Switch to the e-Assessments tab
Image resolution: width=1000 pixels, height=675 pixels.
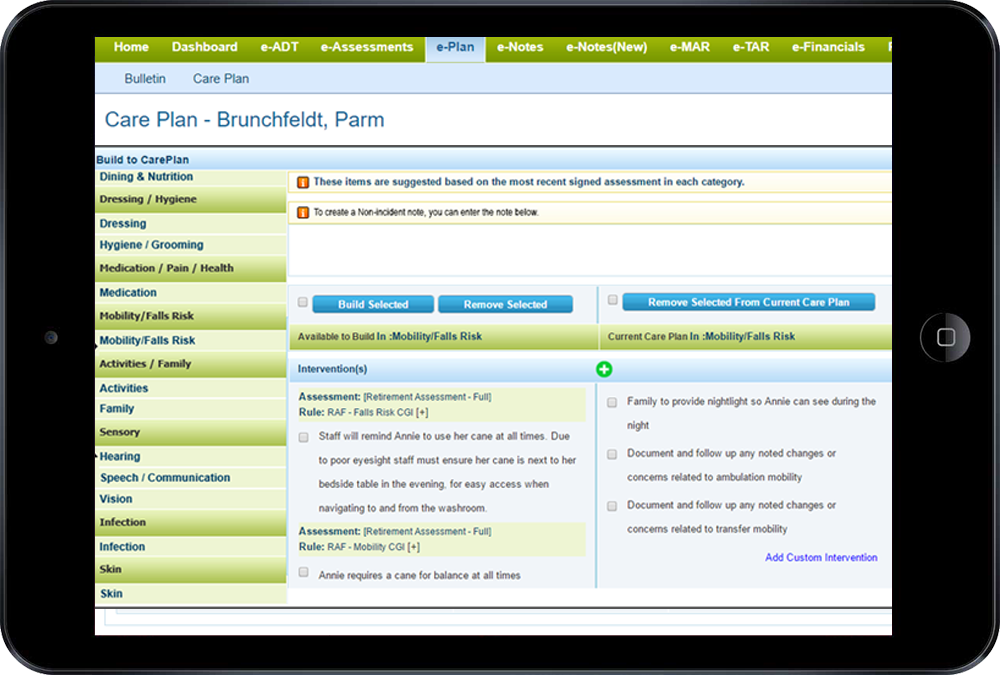[x=367, y=47]
